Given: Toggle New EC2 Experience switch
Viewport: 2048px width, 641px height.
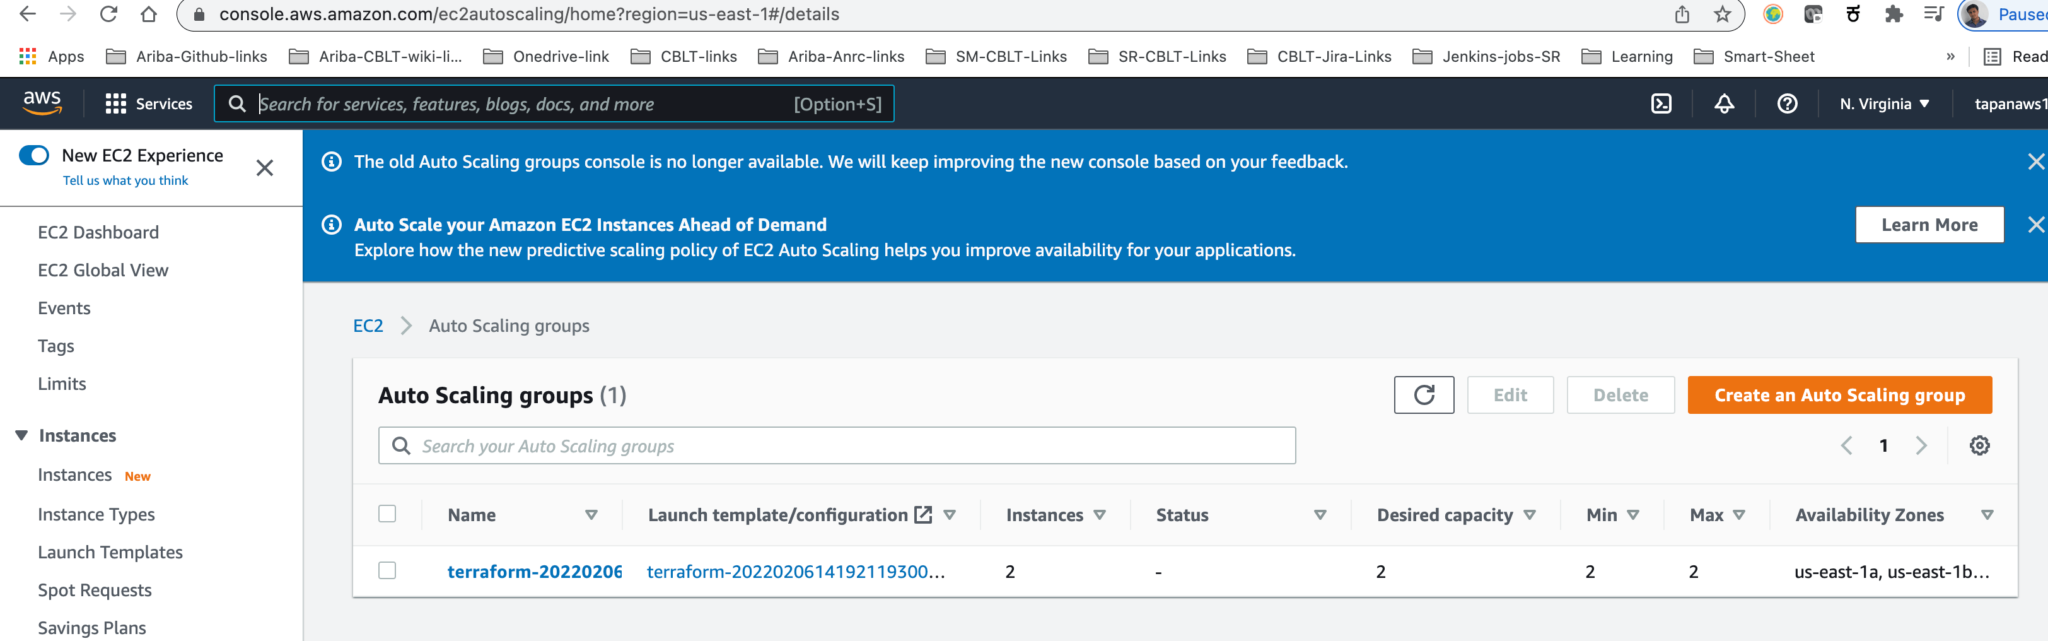Looking at the screenshot, I should pyautogui.click(x=34, y=155).
